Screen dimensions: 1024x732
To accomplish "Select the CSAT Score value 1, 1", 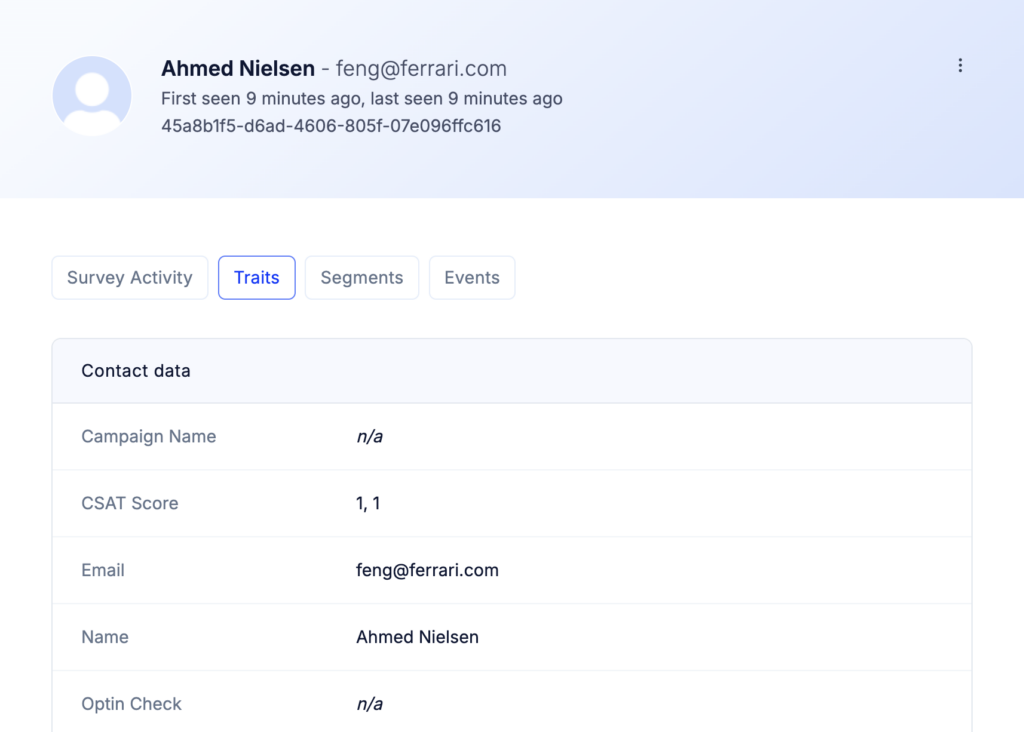I will pyautogui.click(x=368, y=503).
